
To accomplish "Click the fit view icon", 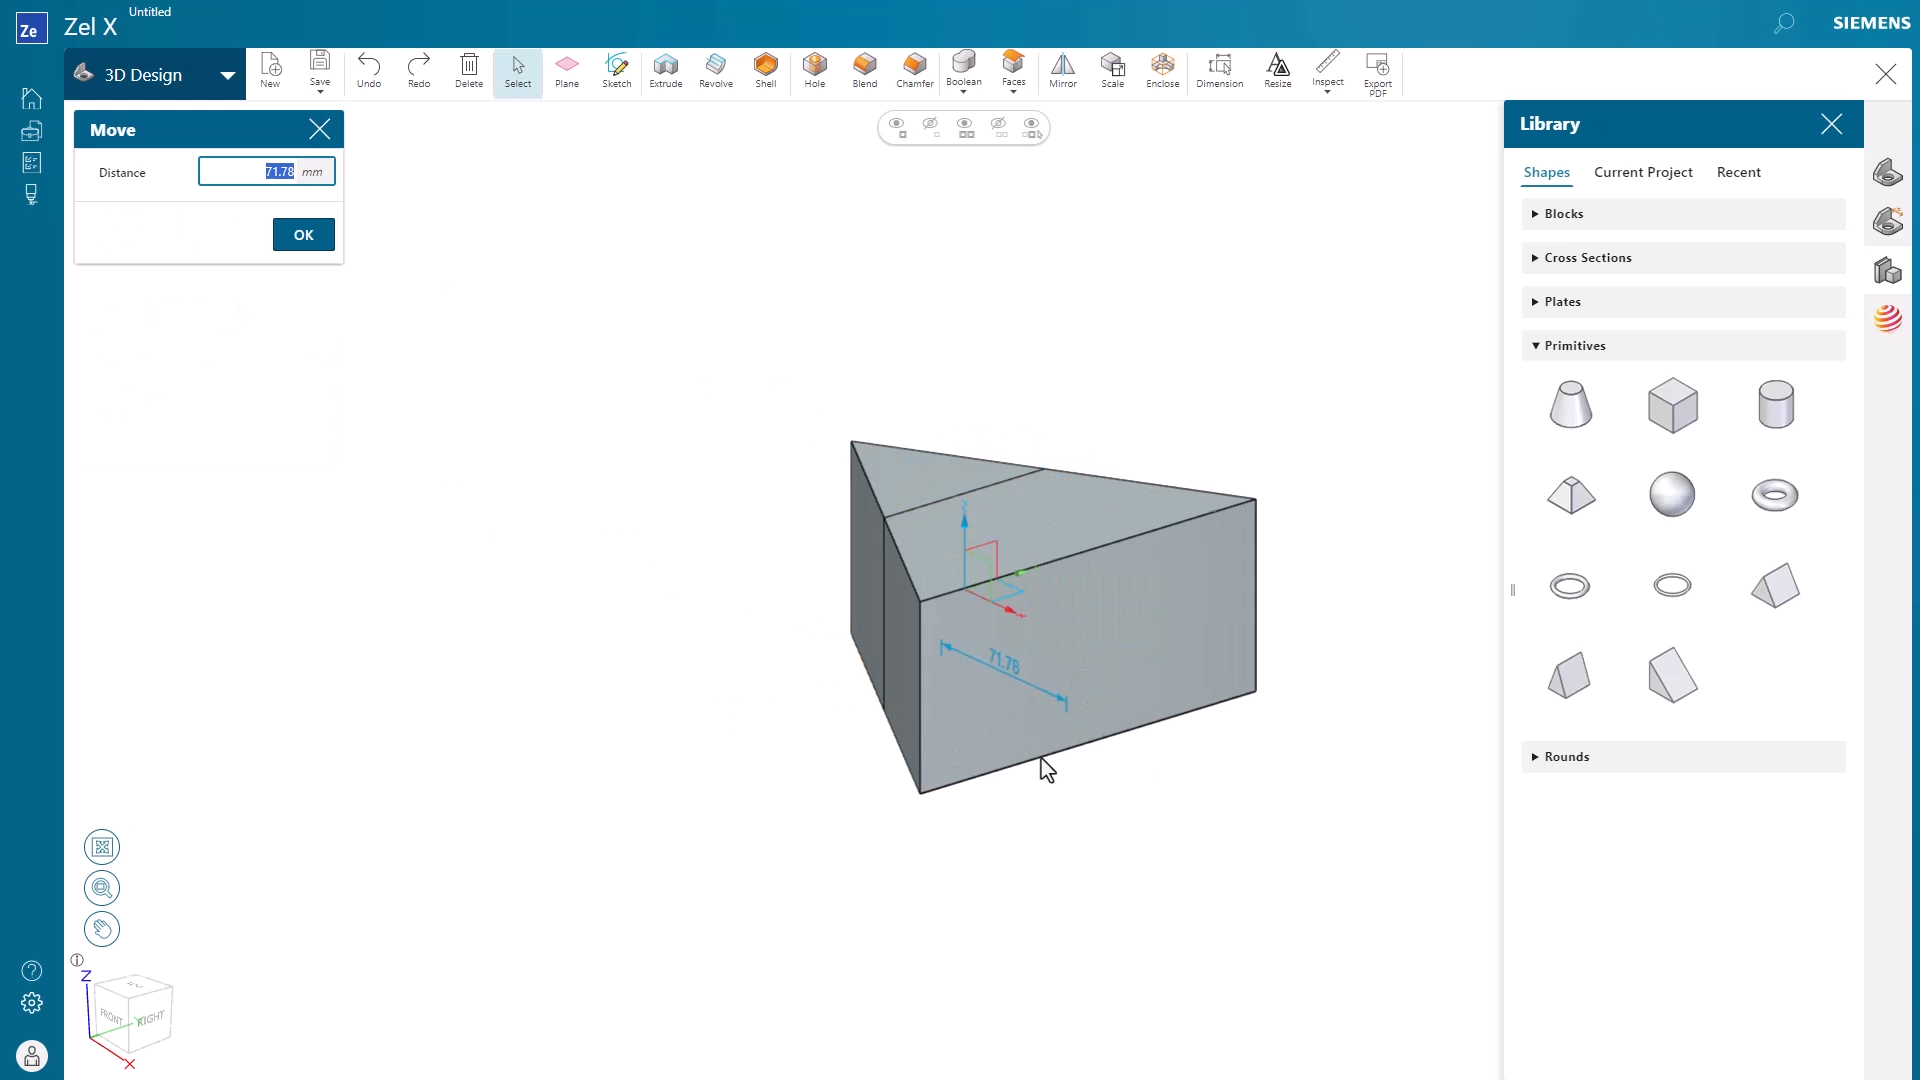I will [102, 848].
